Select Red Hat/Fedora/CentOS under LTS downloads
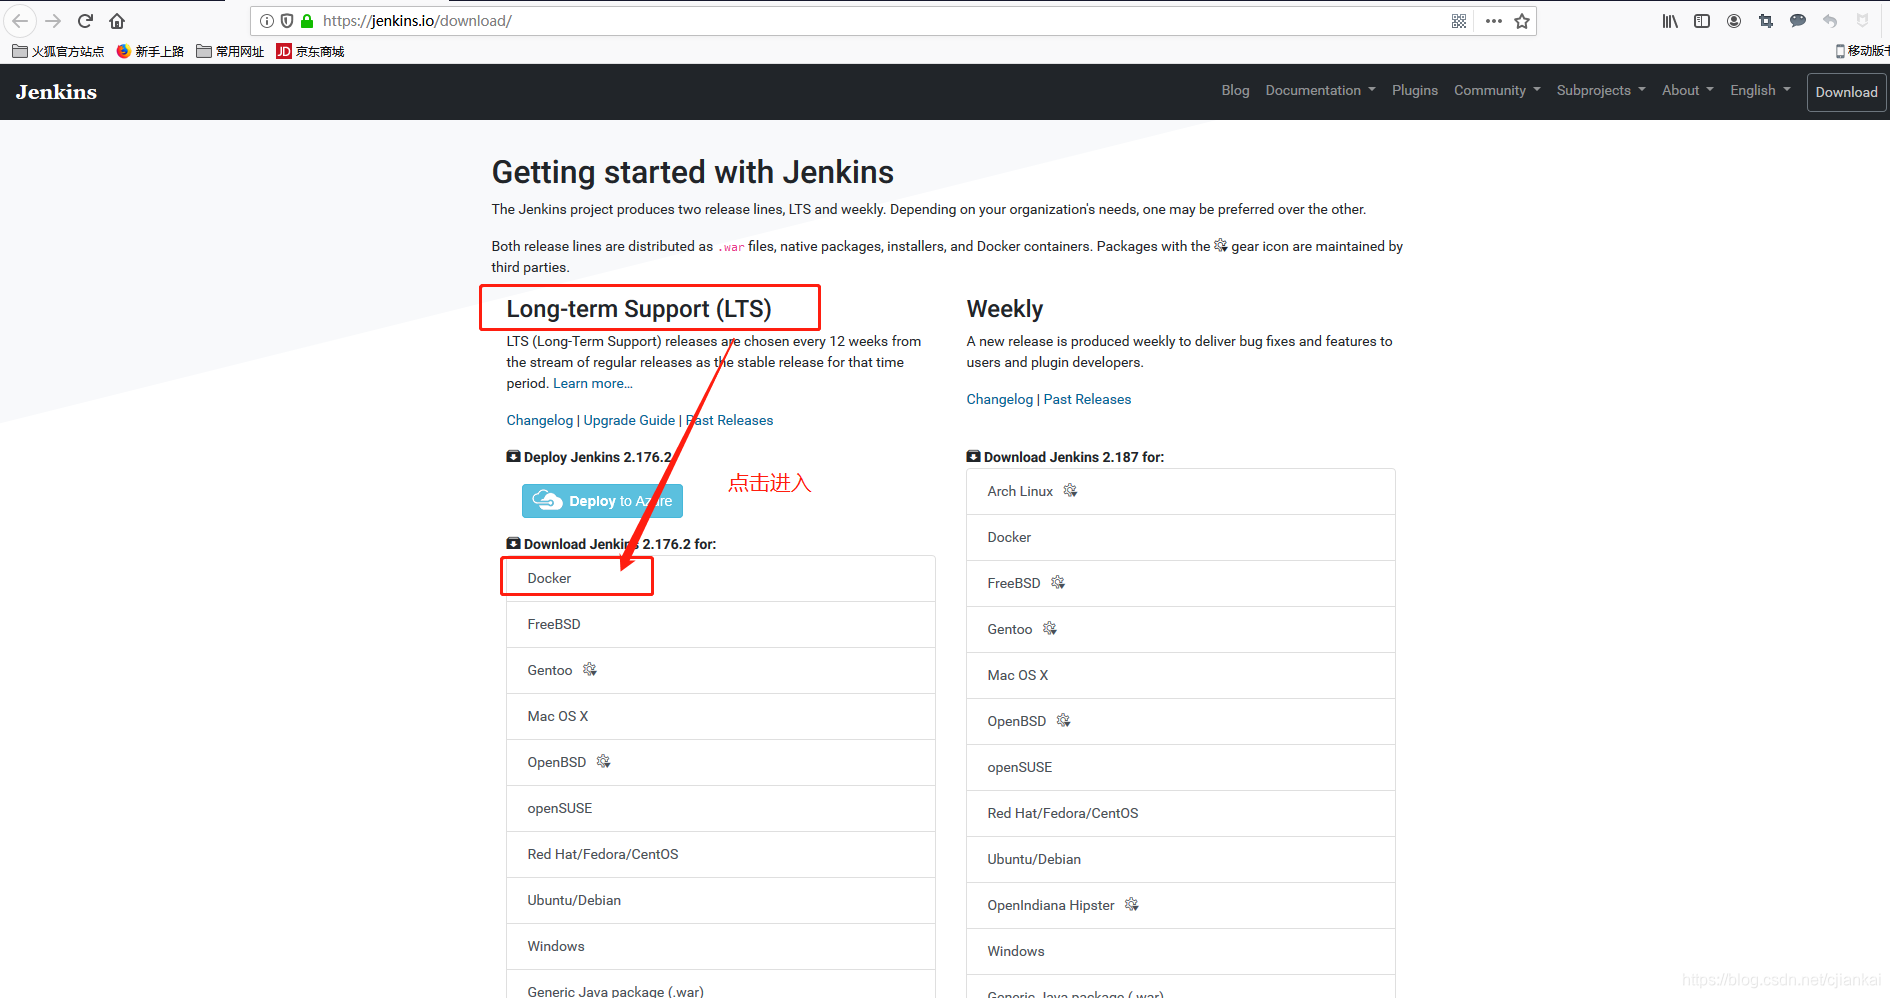 (721, 854)
